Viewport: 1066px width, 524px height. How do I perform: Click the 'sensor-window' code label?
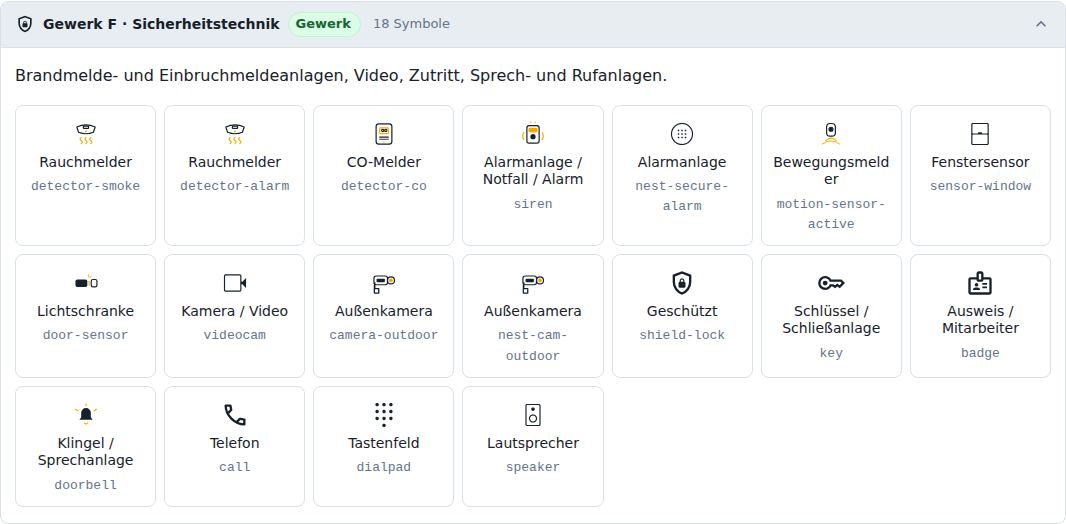(x=980, y=186)
